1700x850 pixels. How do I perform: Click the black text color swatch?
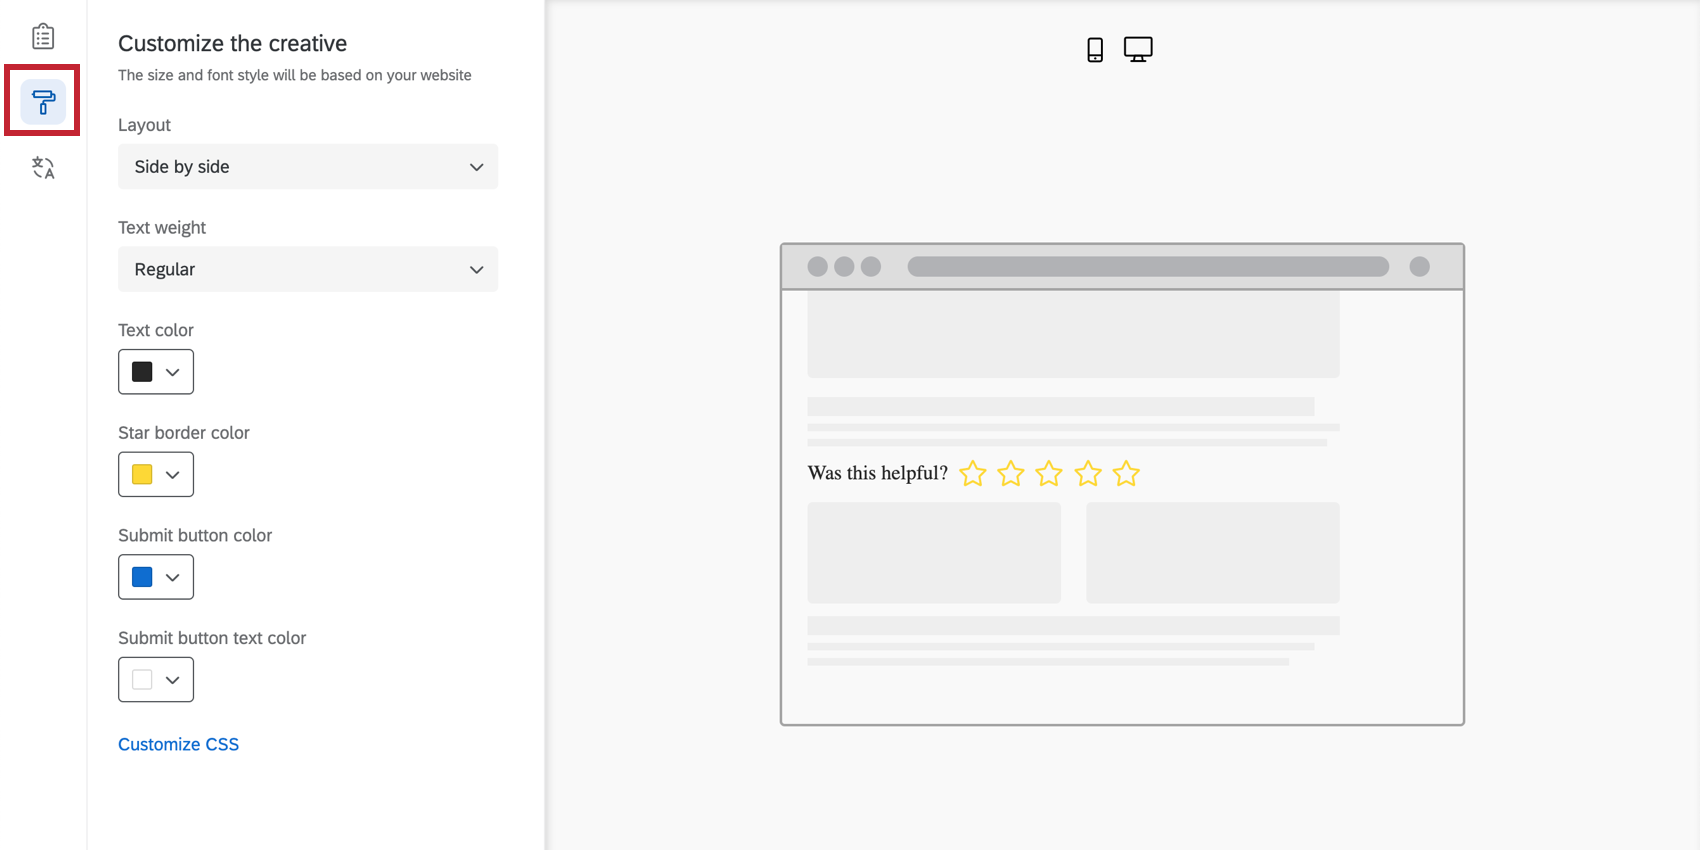click(142, 372)
